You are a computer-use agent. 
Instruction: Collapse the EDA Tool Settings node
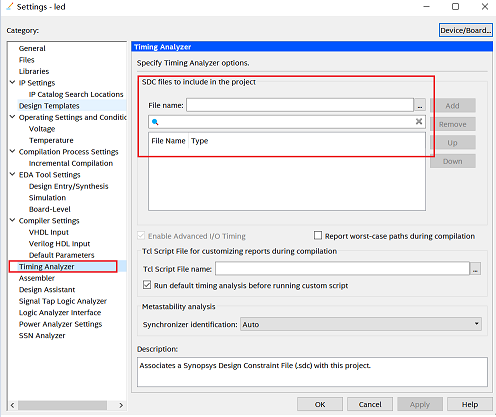click(x=12, y=174)
